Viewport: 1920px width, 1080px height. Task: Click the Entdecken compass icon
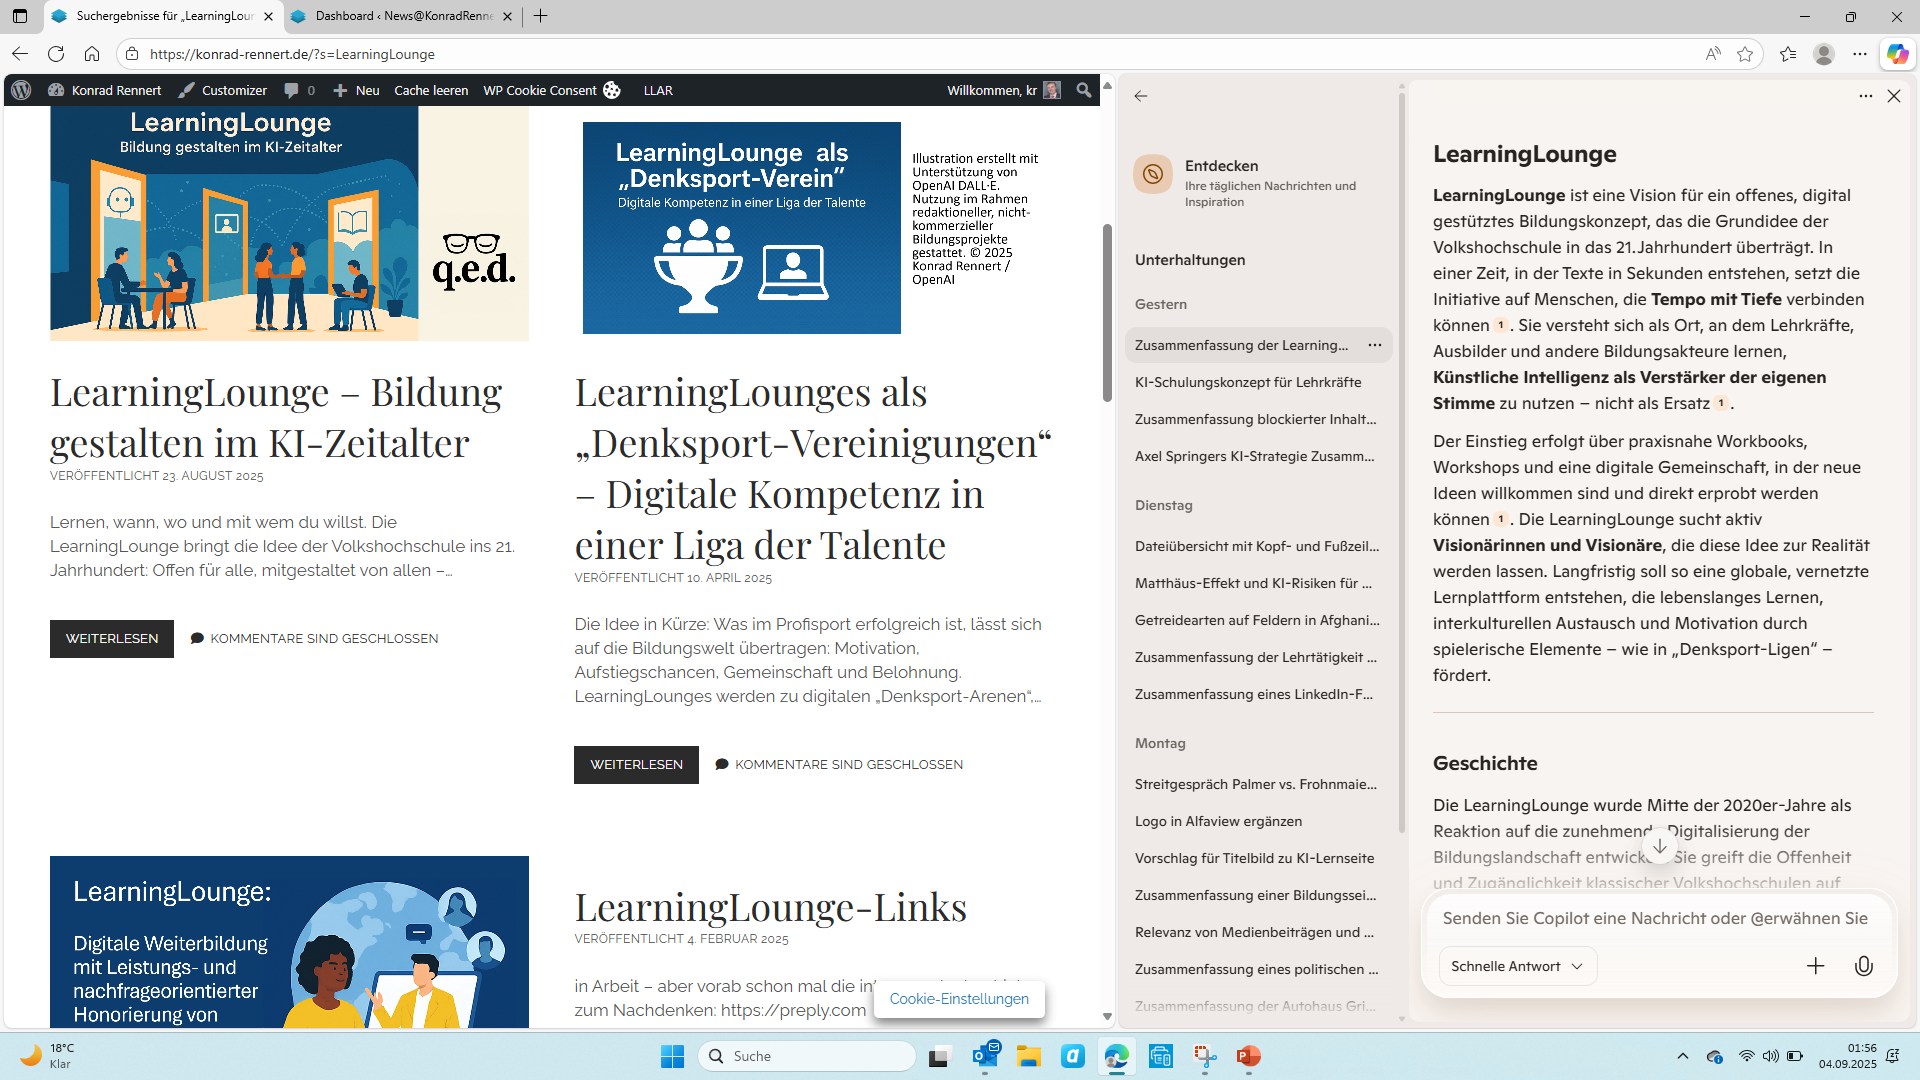tap(1153, 174)
